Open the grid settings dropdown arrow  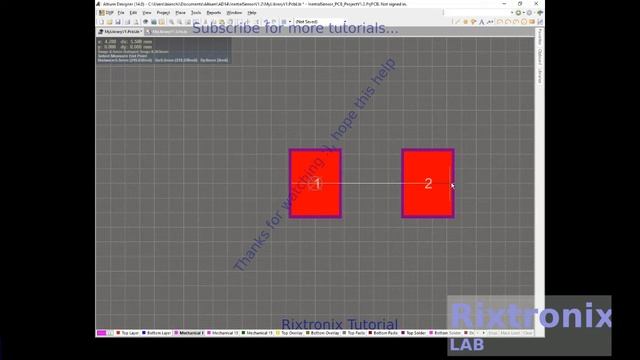[x=290, y=22]
